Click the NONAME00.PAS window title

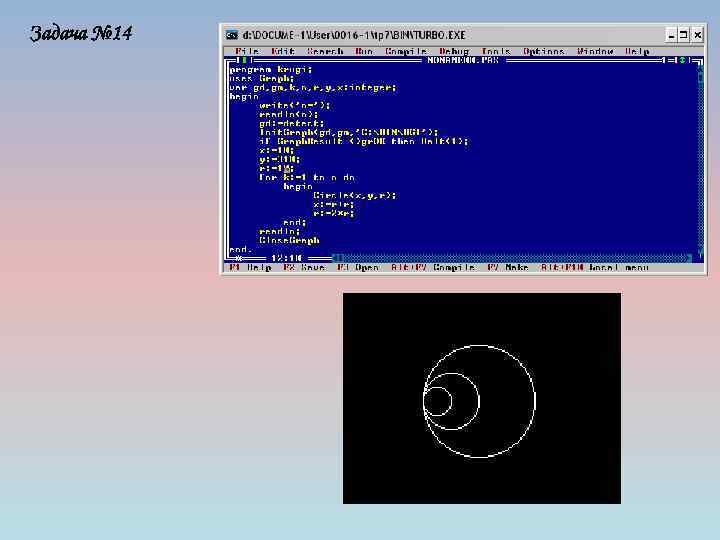(463, 60)
